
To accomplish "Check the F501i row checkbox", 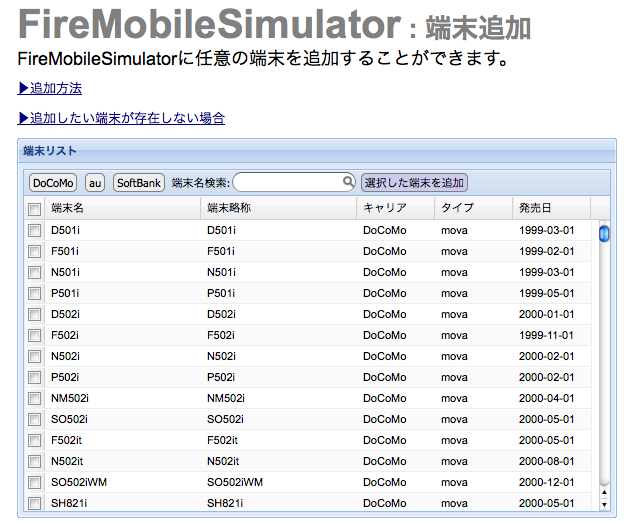I will 35,251.
